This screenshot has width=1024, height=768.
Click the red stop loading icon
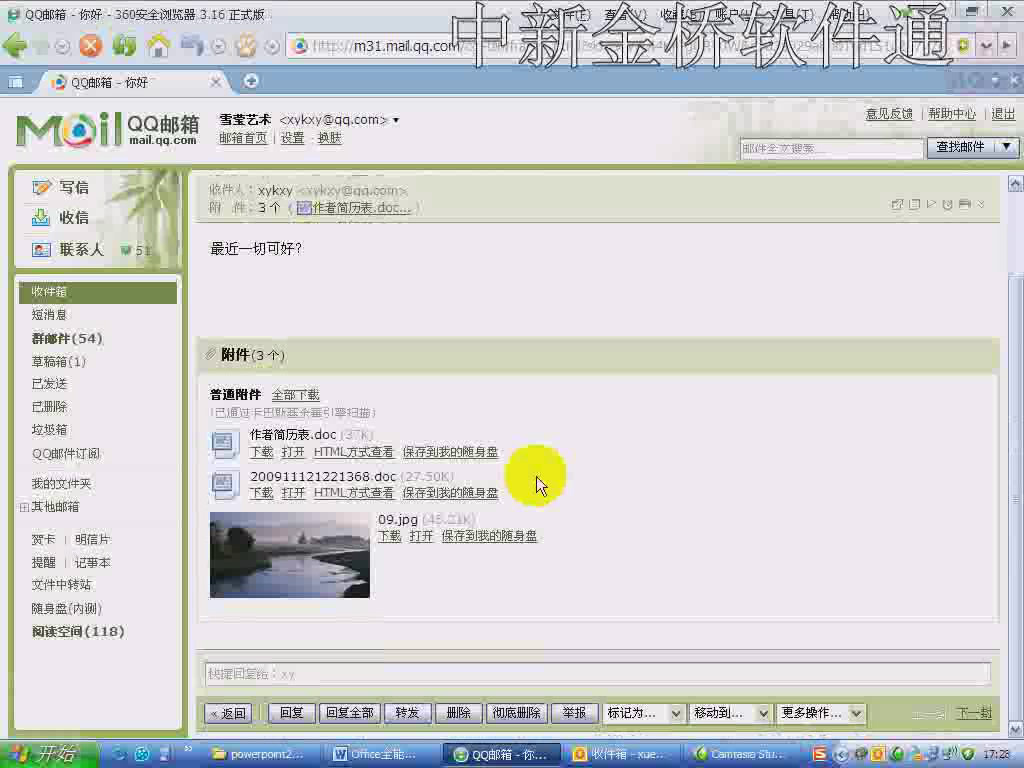[91, 45]
